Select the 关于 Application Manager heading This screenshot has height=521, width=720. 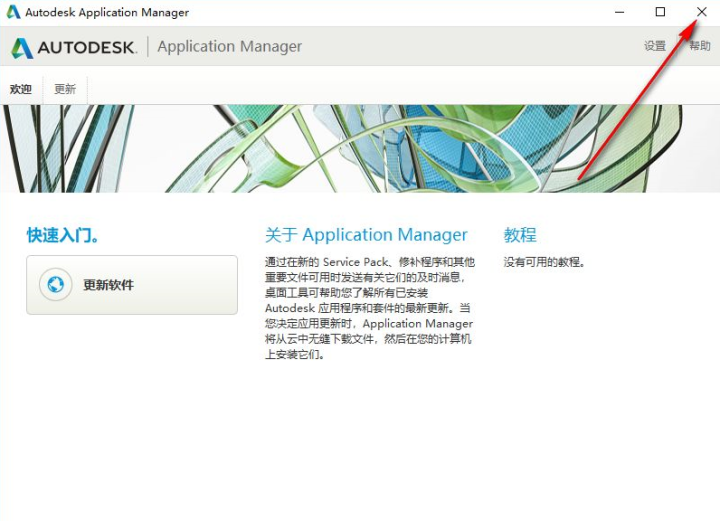tap(366, 235)
